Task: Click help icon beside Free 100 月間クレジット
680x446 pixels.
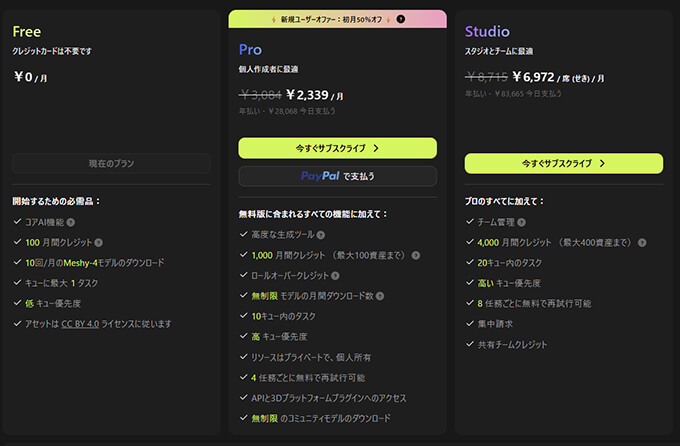Action: point(99,242)
